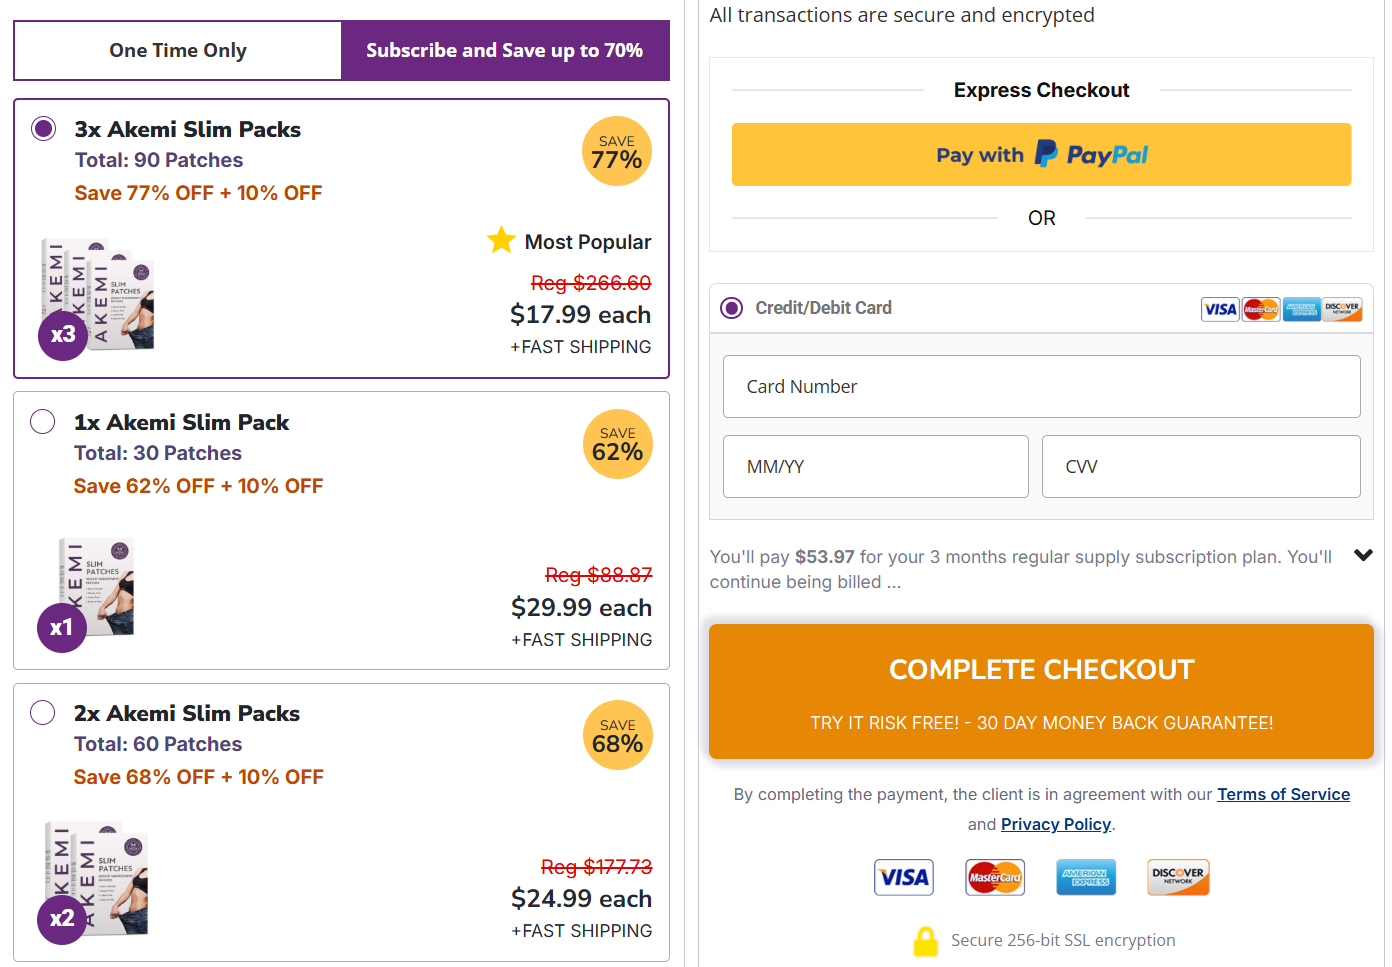
Task: Focus the Card Number input field
Action: [x=1041, y=387]
